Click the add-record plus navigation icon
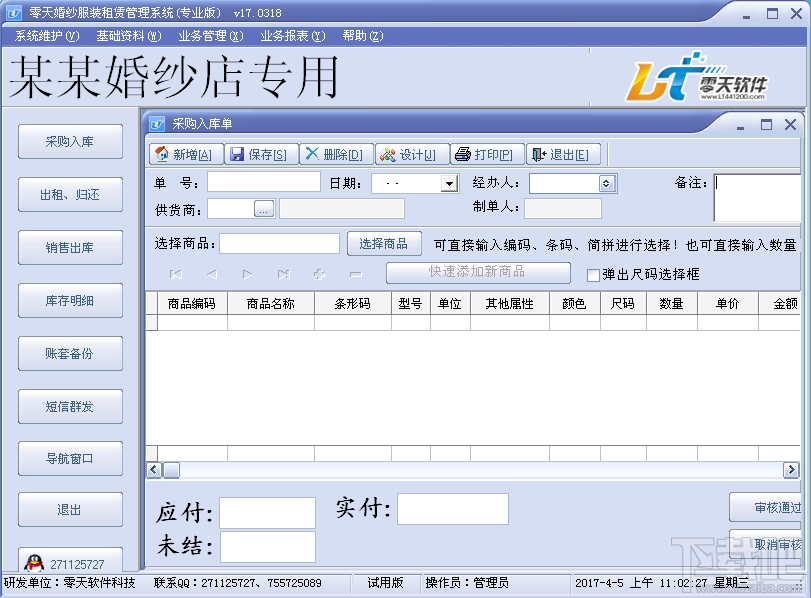This screenshot has width=811, height=598. click(x=319, y=274)
